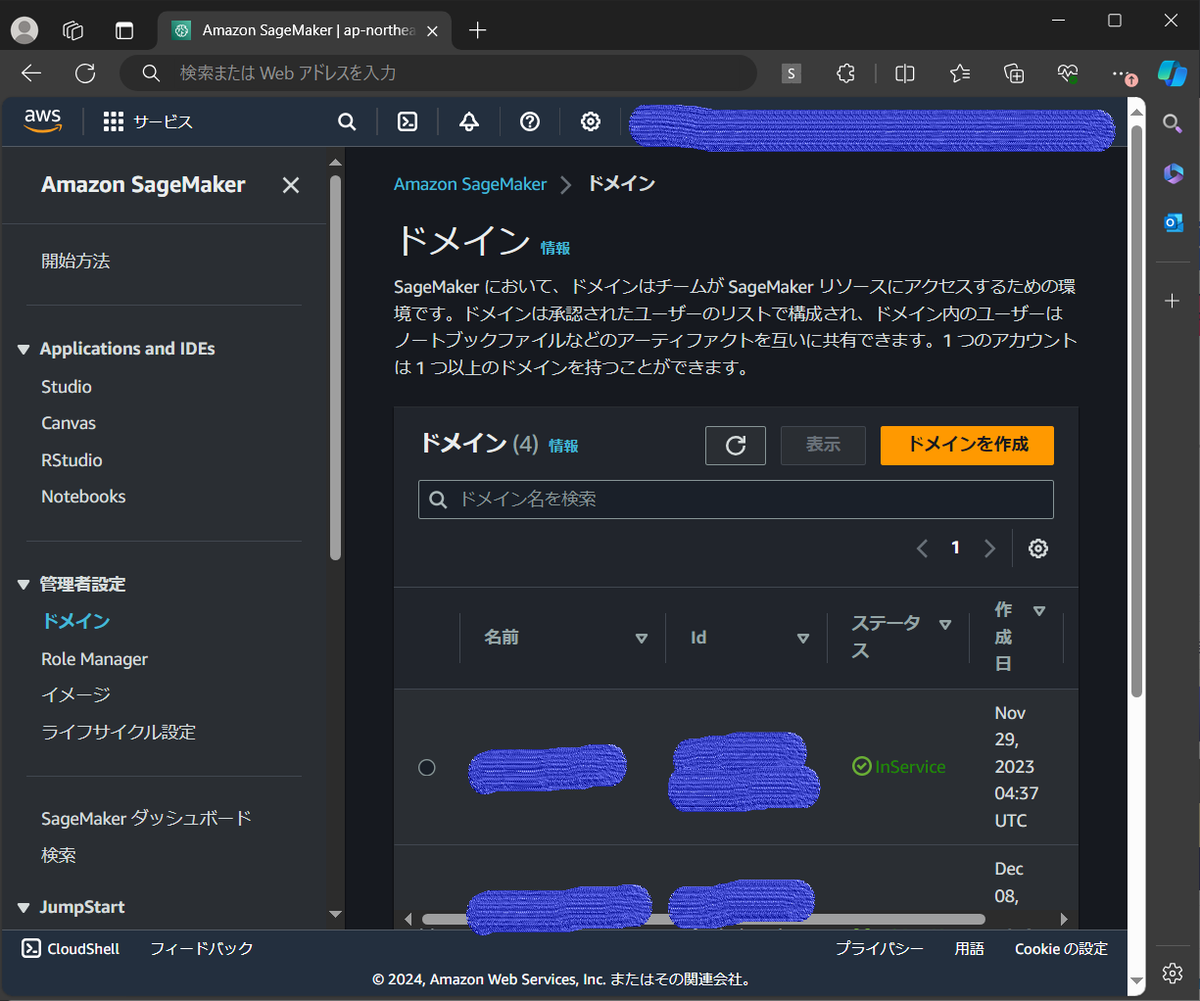Image resolution: width=1200 pixels, height=1001 pixels.
Task: Select the domain created Nov 29, 2023
Action: (427, 767)
